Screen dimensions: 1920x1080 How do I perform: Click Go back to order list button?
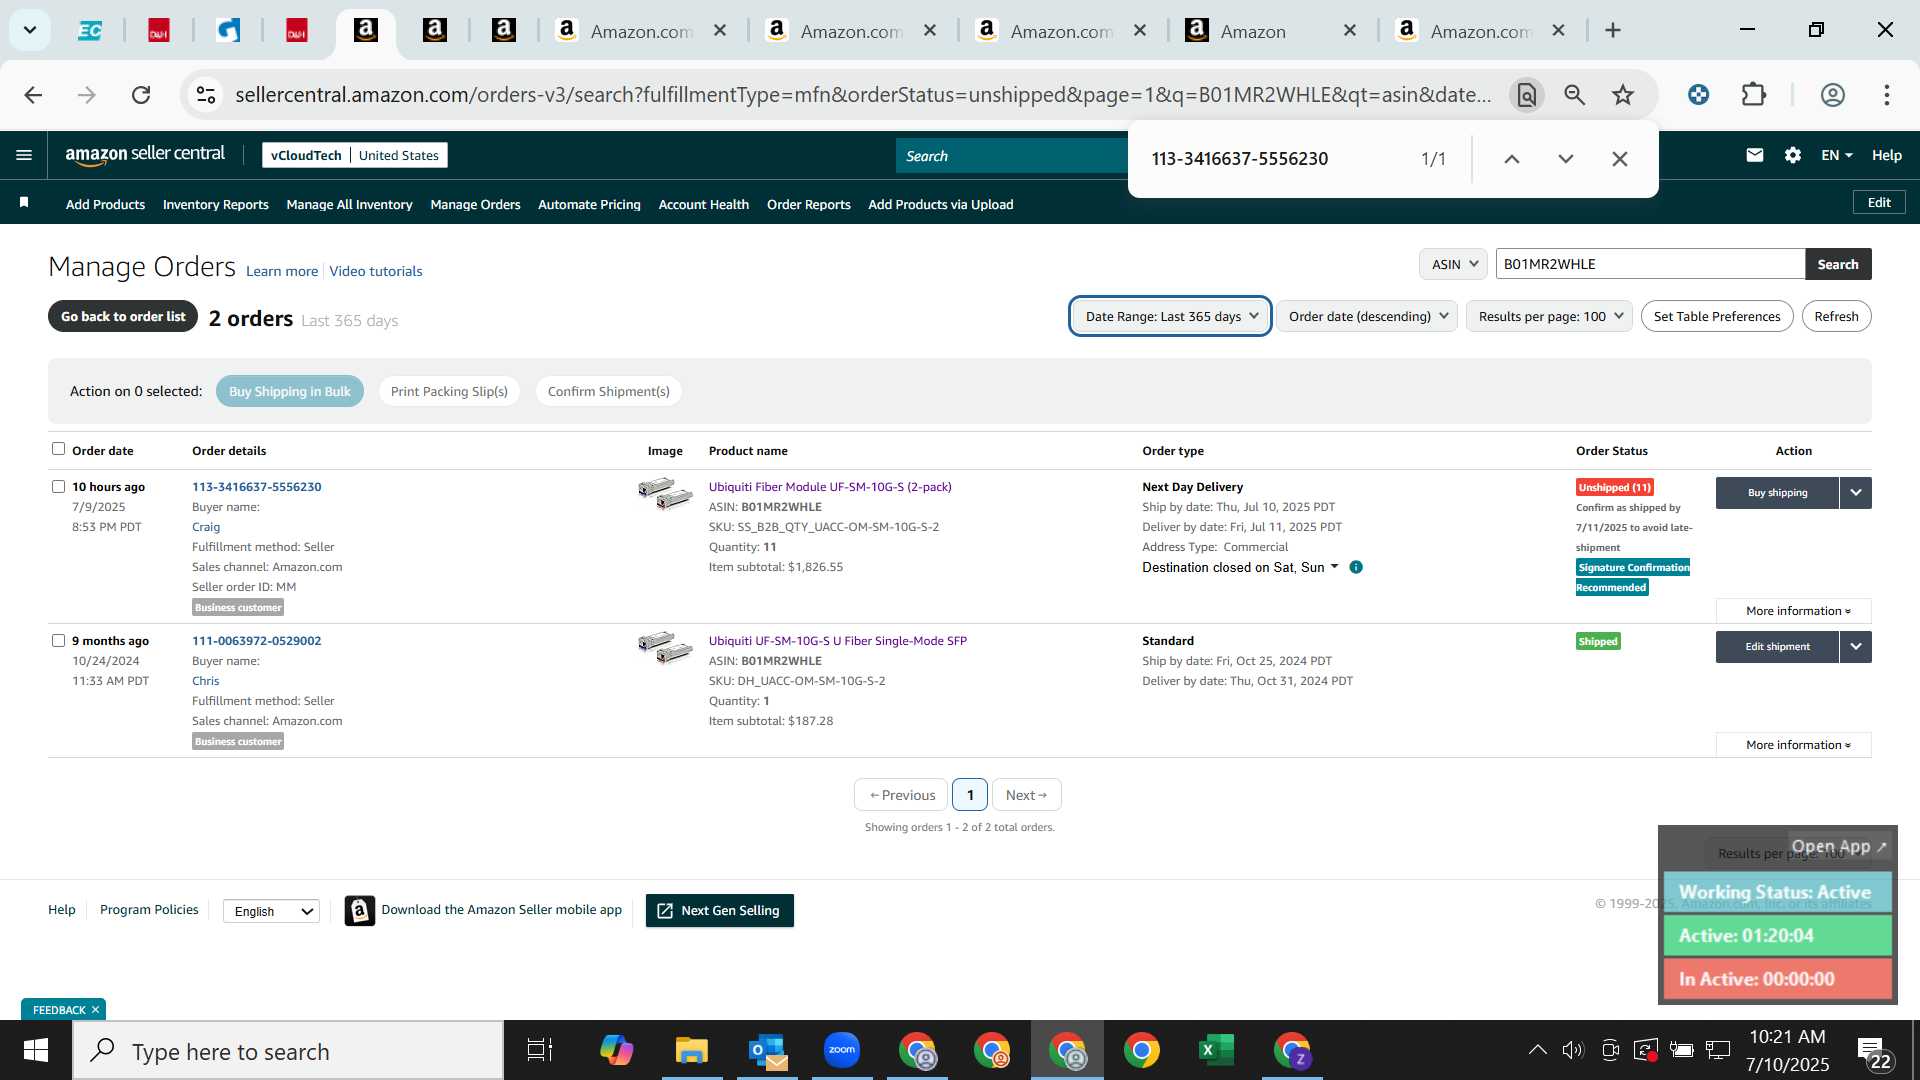click(x=123, y=316)
